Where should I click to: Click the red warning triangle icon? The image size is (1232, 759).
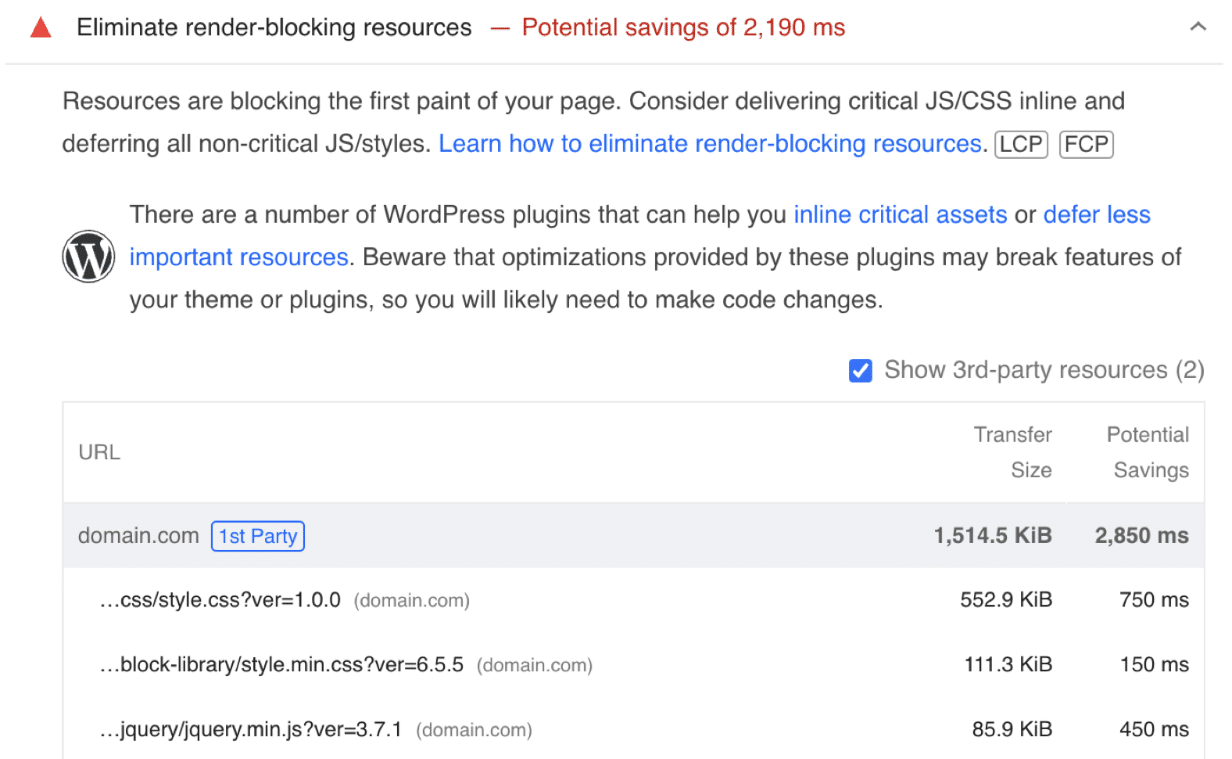[40, 27]
